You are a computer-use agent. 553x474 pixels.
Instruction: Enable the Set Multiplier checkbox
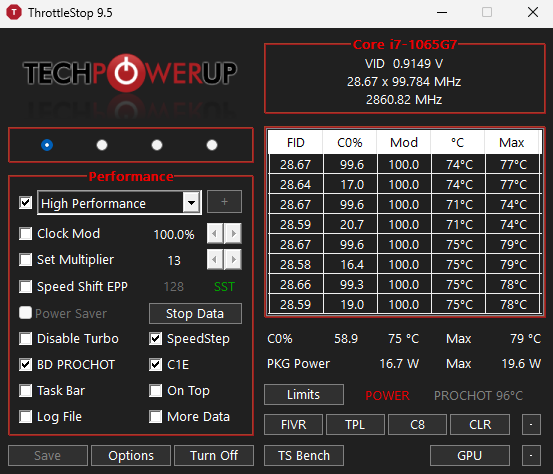click(x=25, y=260)
